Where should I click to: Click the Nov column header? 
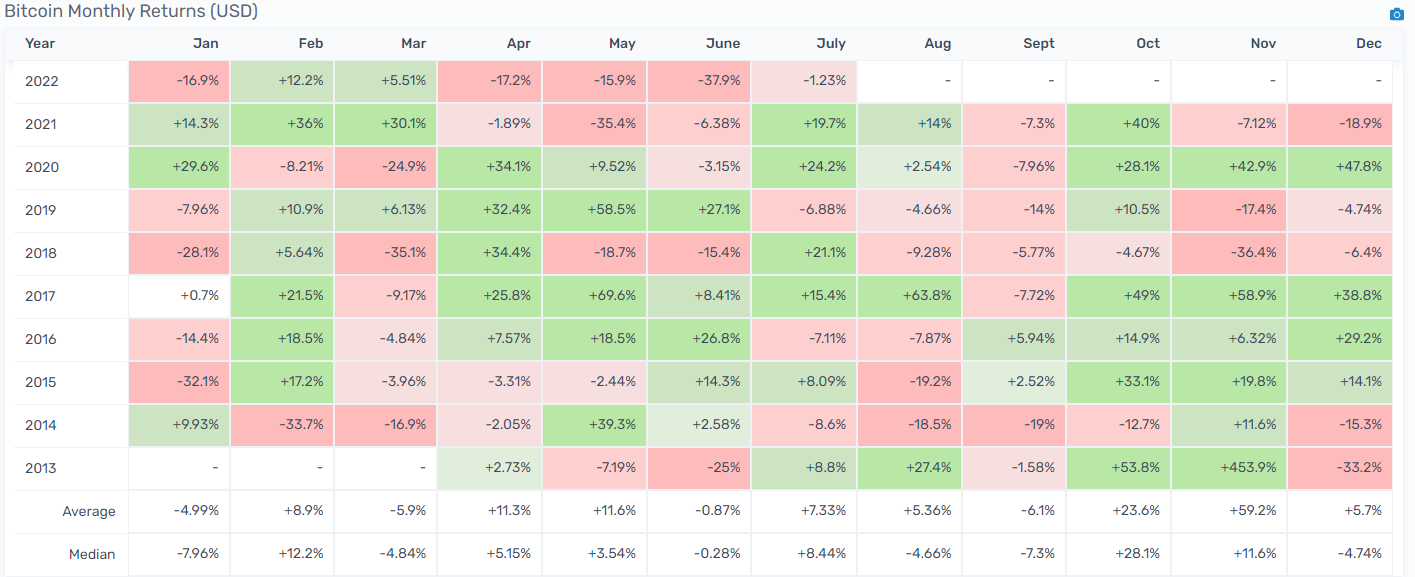1263,43
